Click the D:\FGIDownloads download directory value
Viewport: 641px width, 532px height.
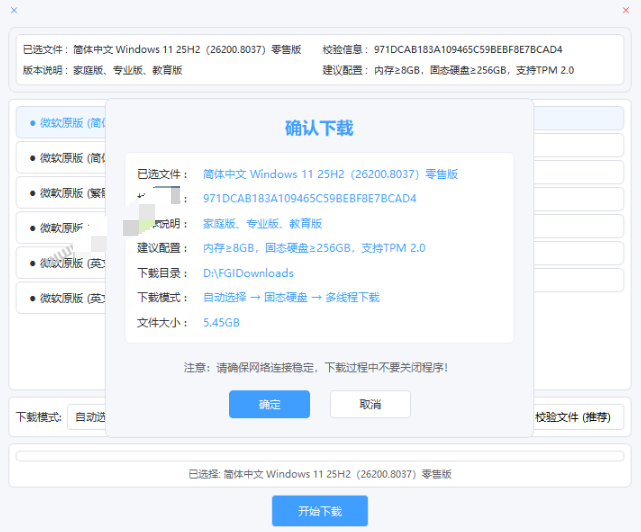pos(248,273)
